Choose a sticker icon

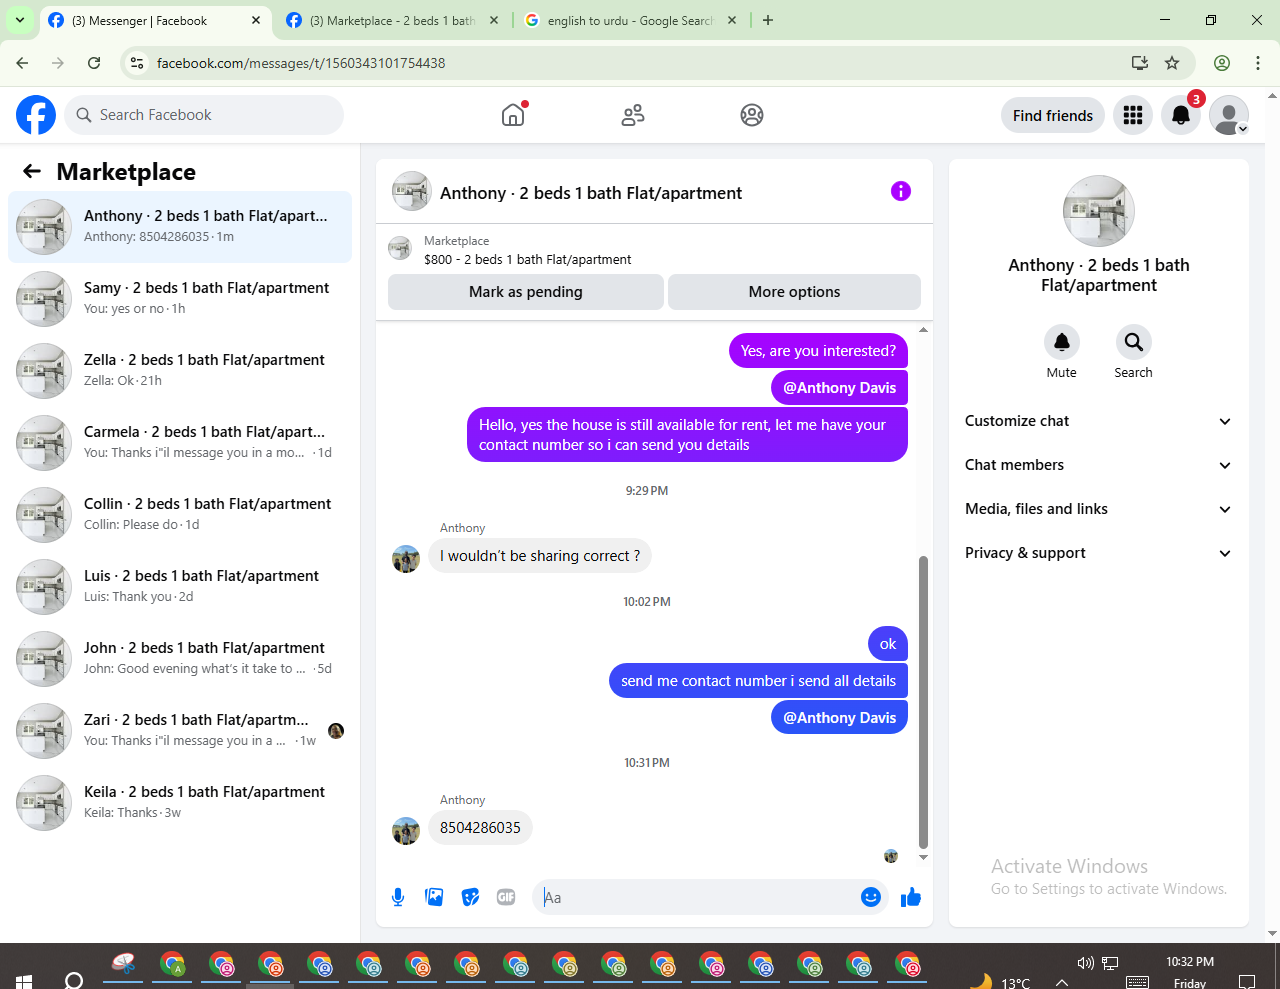[470, 897]
